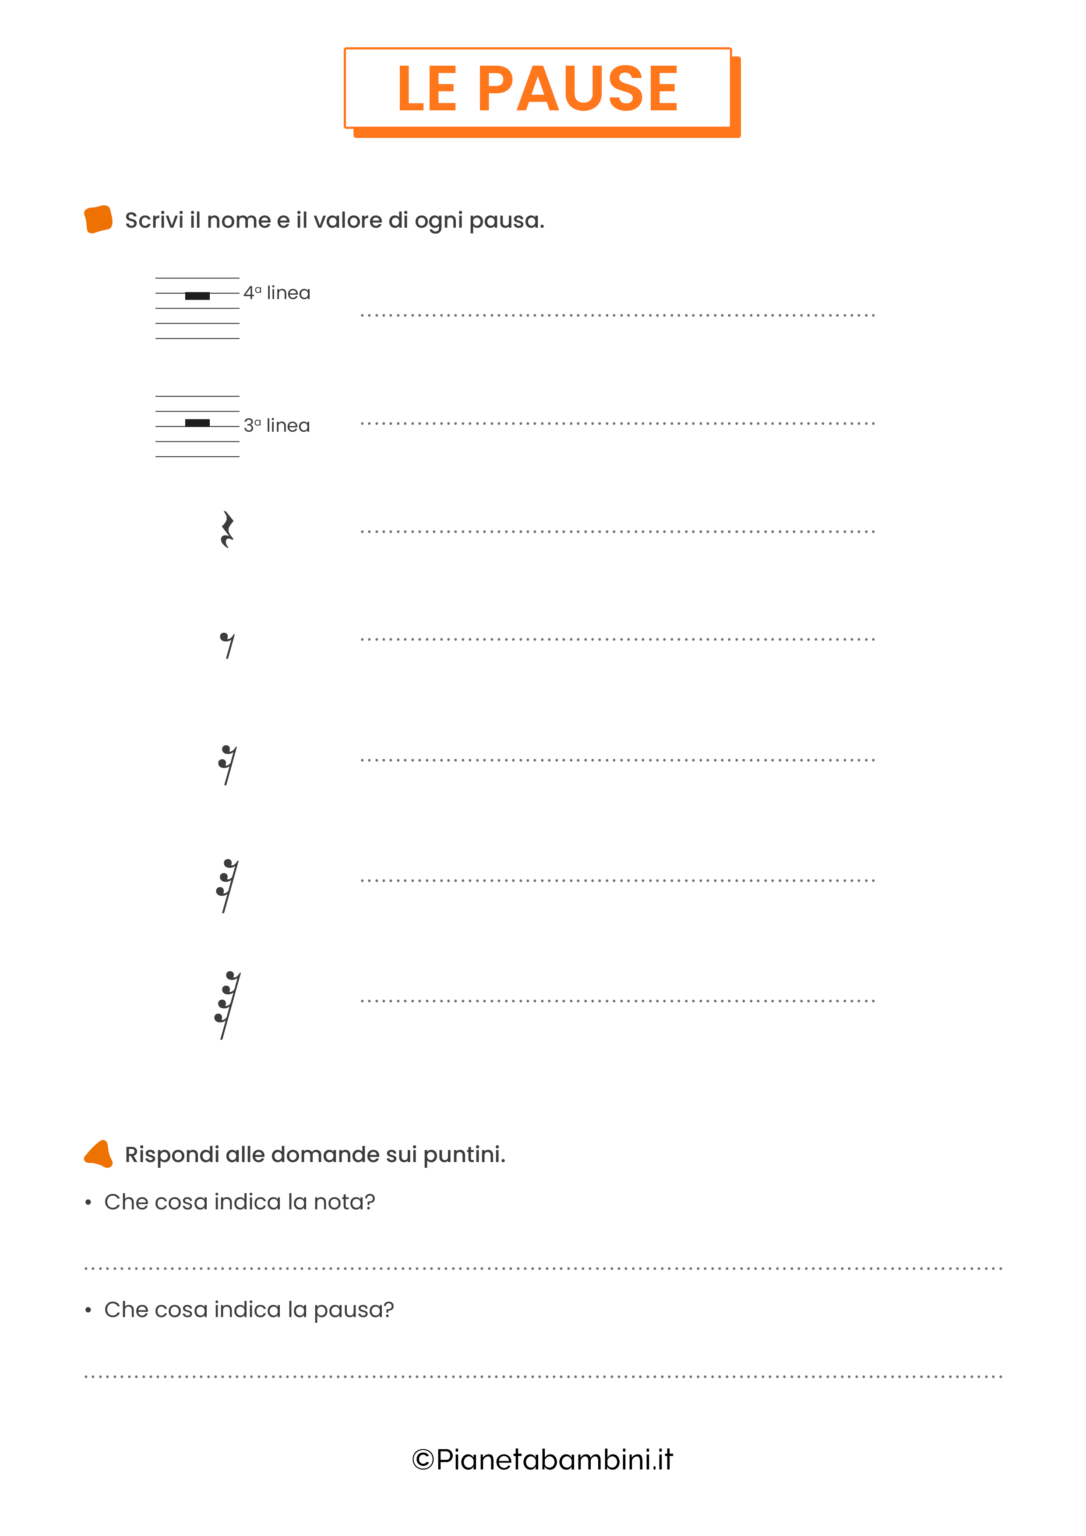Click the answer line under 'Che cosa indica la nota?'
Image resolution: width=1086 pixels, height=1536 pixels.
(x=543, y=1267)
